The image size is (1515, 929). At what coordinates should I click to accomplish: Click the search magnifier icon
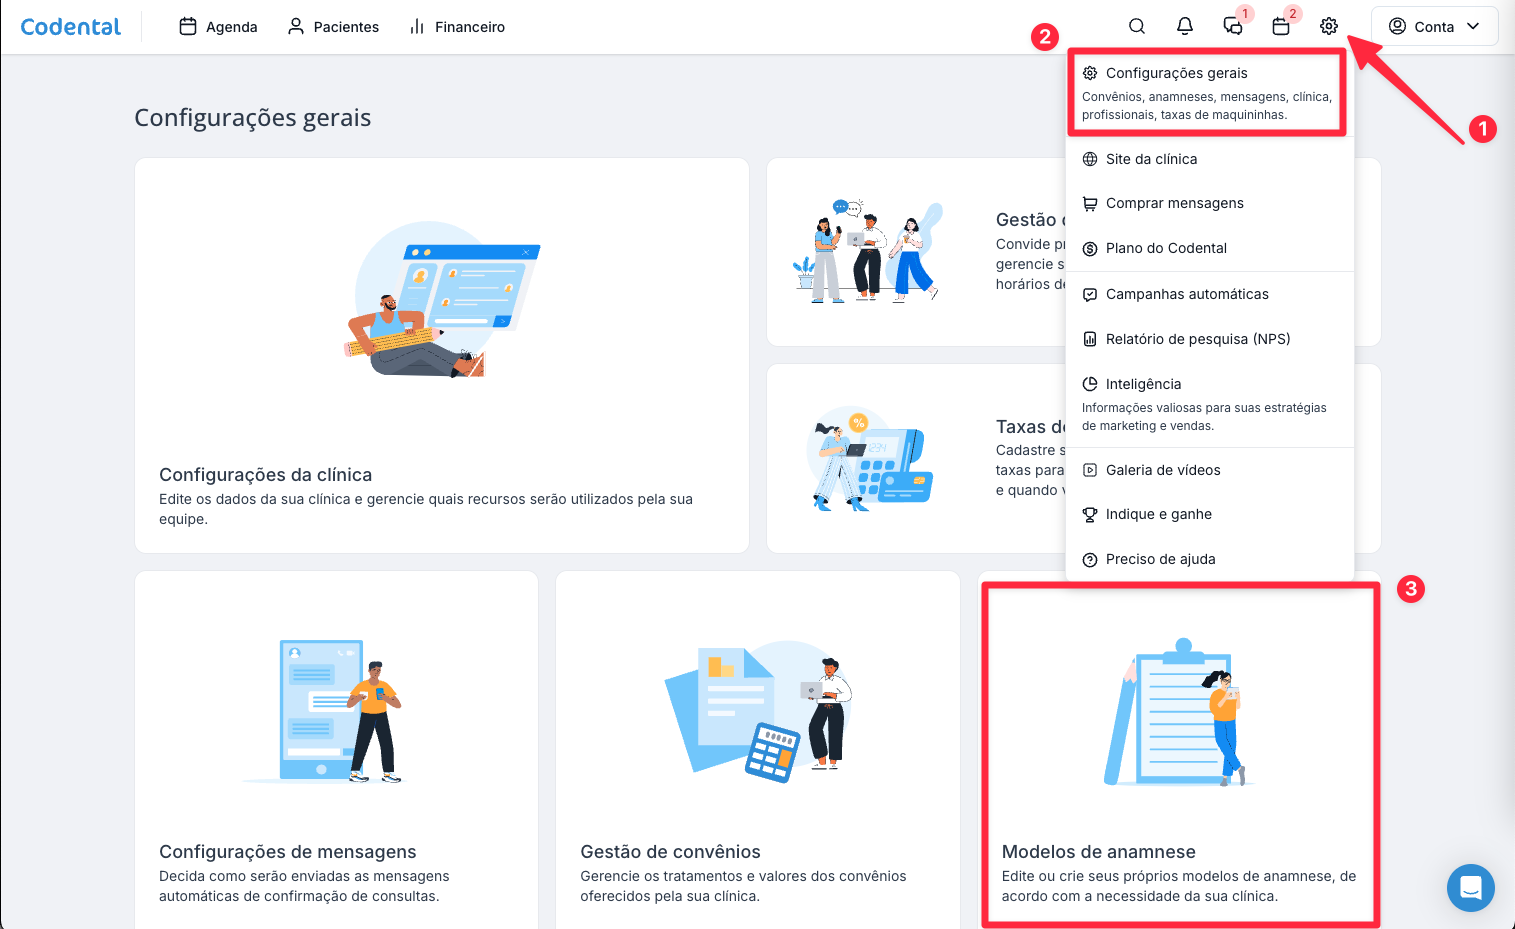[x=1137, y=27]
